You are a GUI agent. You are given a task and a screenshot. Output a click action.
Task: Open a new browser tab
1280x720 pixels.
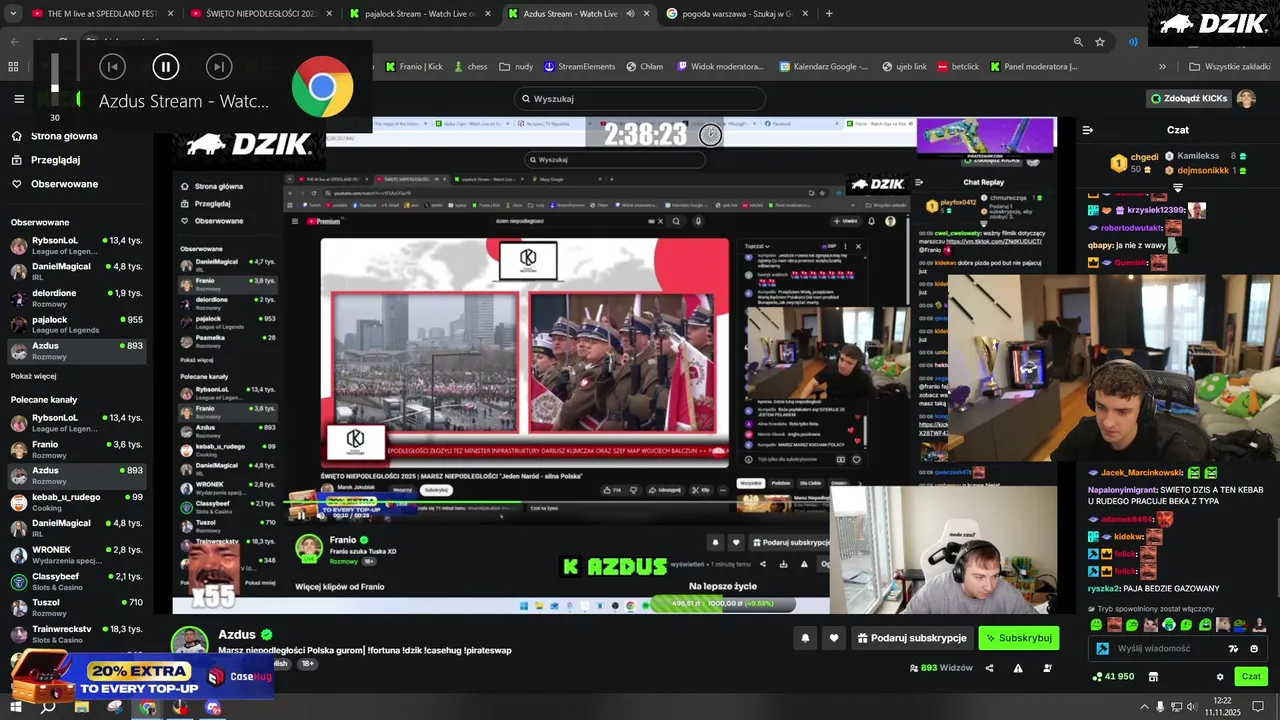click(x=829, y=14)
